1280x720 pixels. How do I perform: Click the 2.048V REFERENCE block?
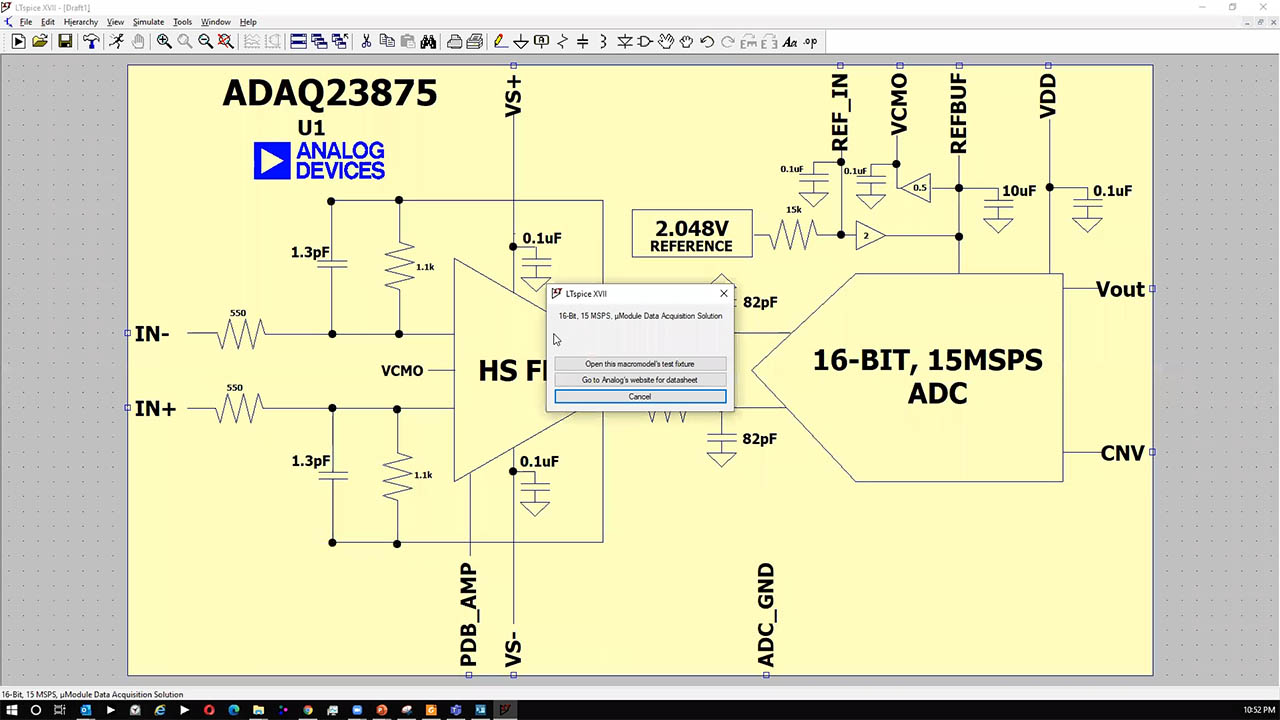click(x=691, y=233)
